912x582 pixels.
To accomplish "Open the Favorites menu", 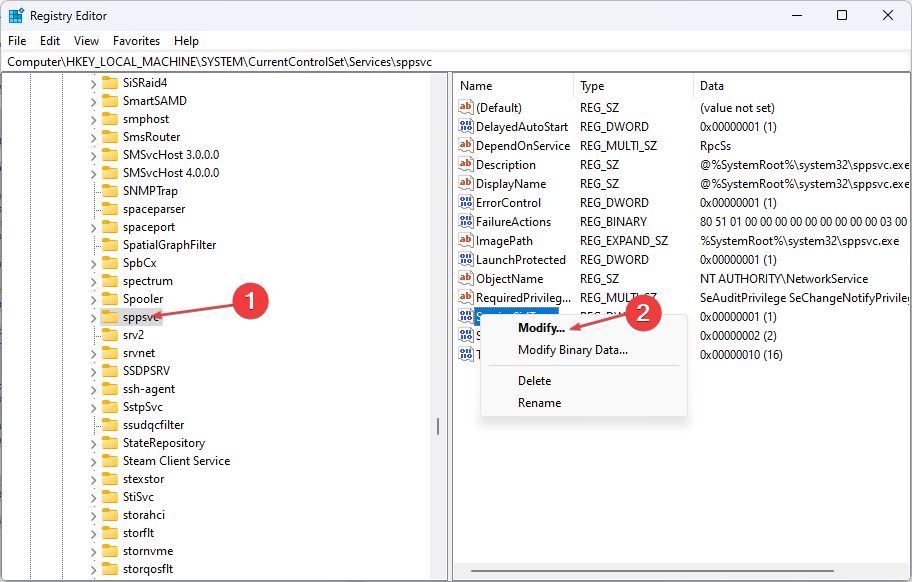I will (137, 41).
